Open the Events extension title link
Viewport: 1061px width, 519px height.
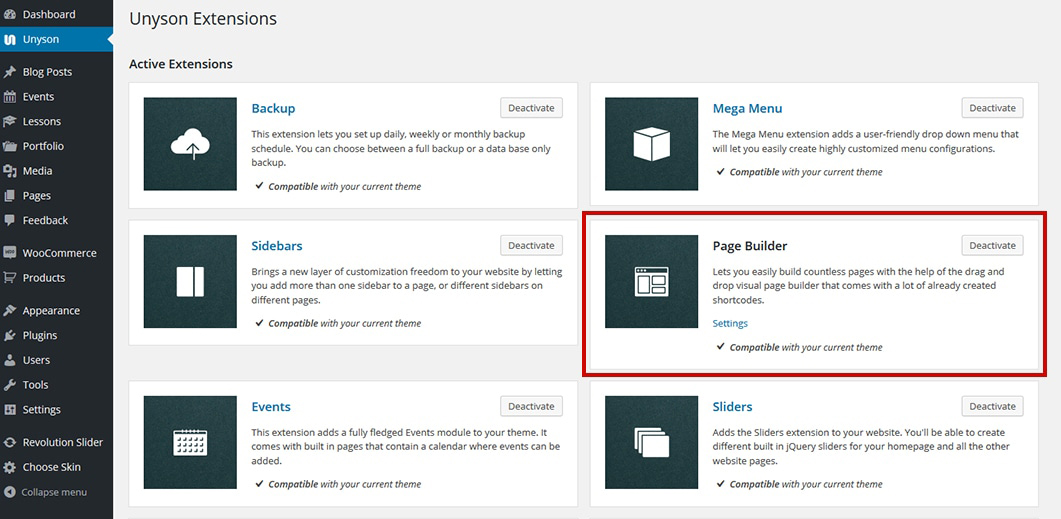click(x=271, y=407)
